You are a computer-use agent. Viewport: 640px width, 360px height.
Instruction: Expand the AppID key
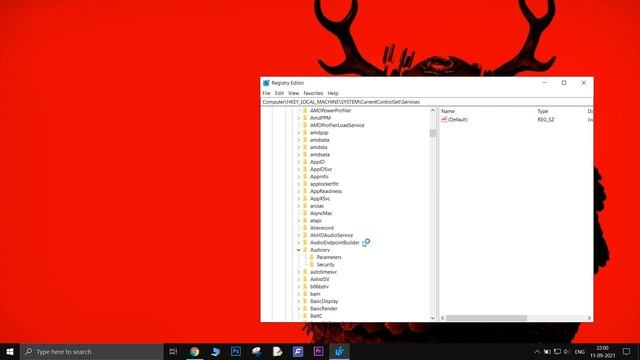[x=298, y=162]
